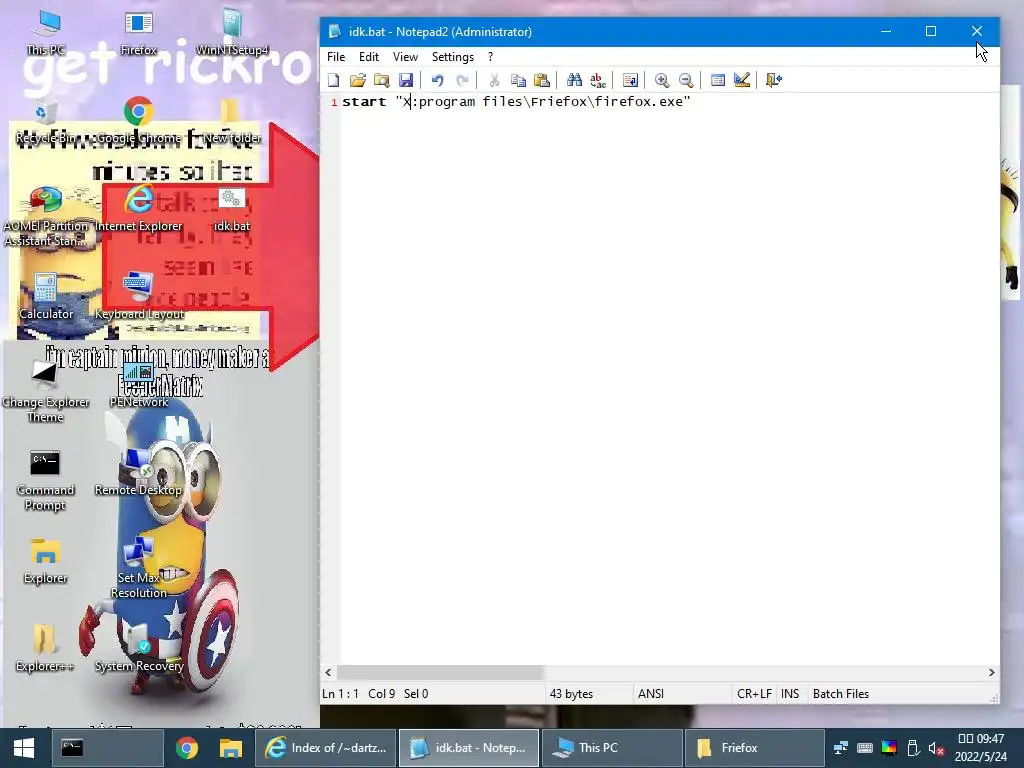Open Find with the binoculars icon
Viewport: 1024px width, 768px height.
pyautogui.click(x=574, y=80)
